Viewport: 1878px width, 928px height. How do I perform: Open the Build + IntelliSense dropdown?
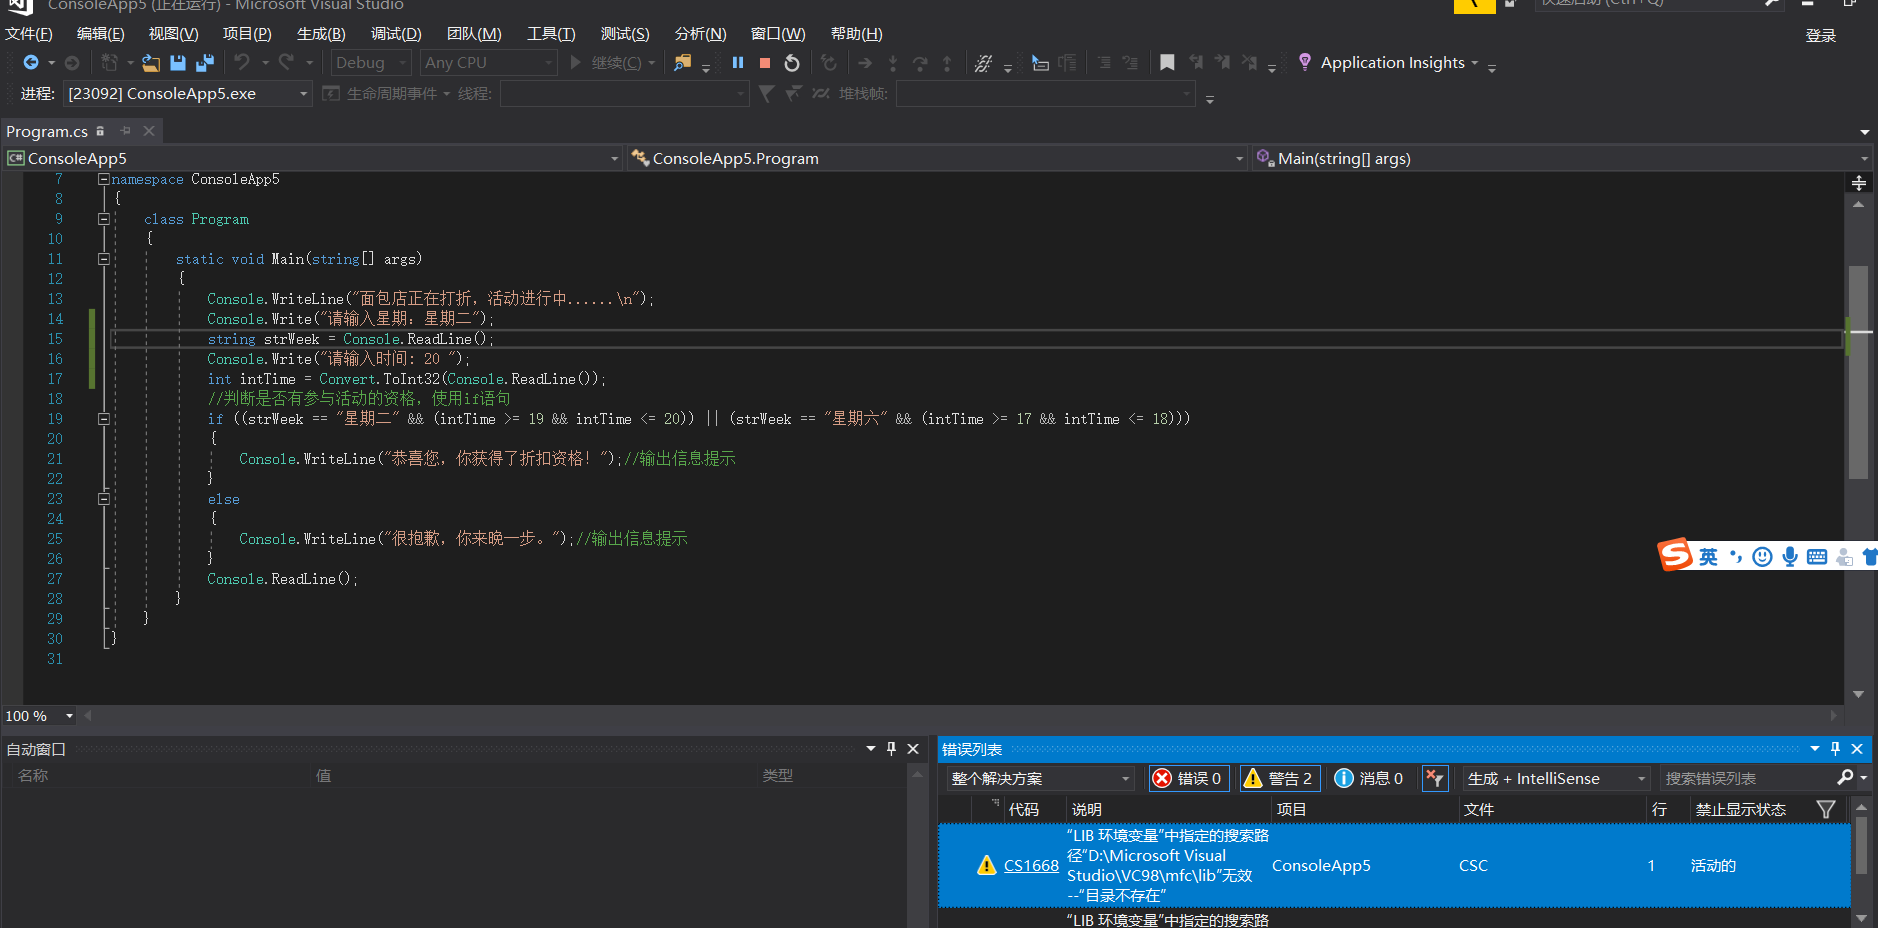pyautogui.click(x=1556, y=778)
